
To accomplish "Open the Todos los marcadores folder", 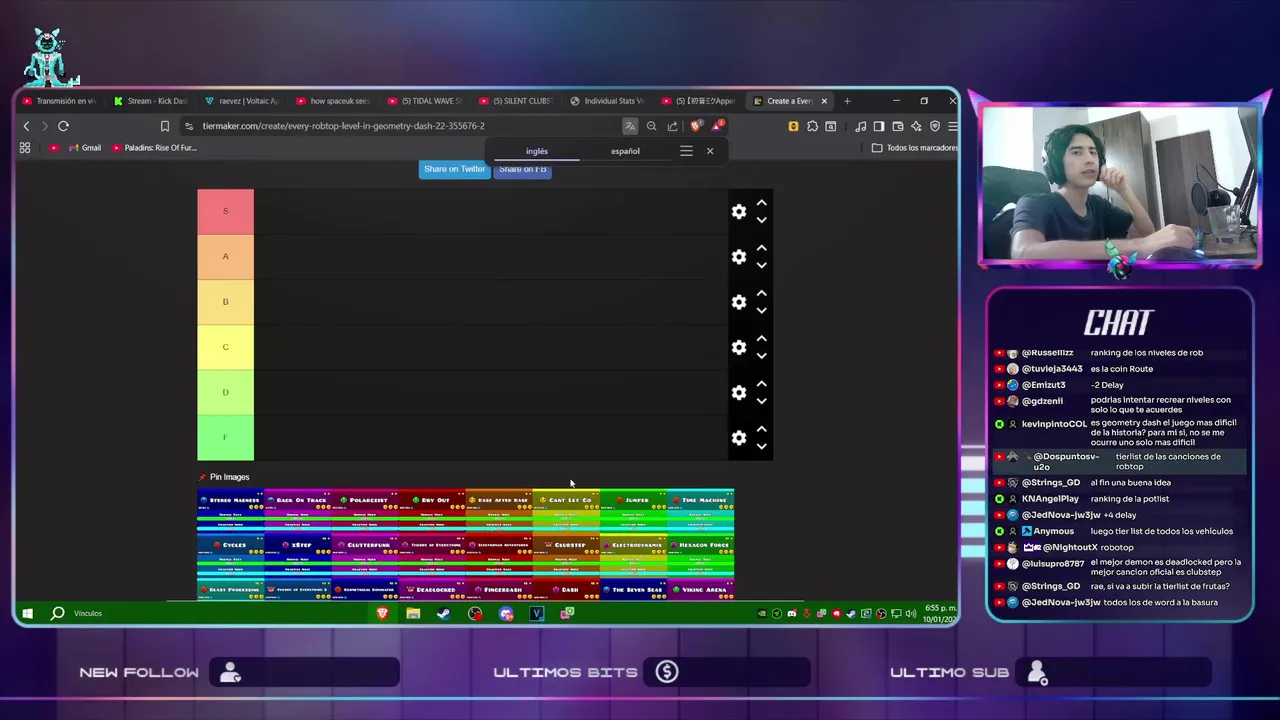I will click(915, 148).
